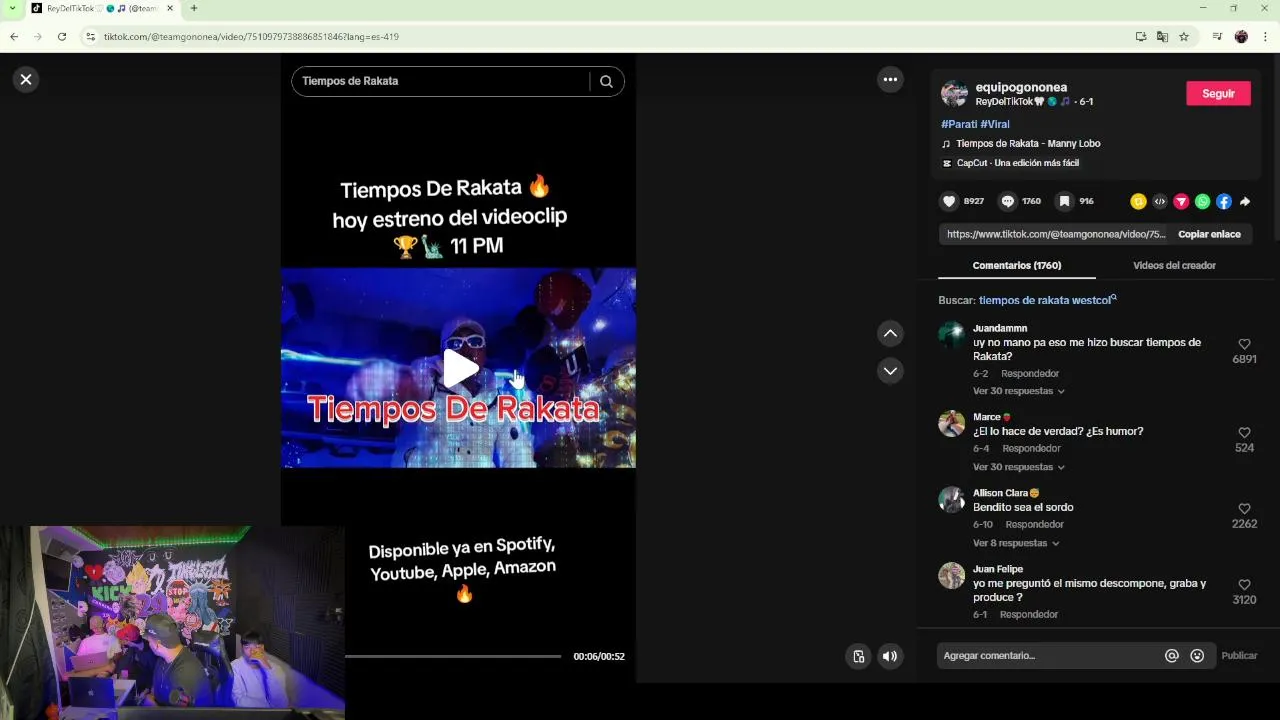Mute the video volume

tap(889, 656)
